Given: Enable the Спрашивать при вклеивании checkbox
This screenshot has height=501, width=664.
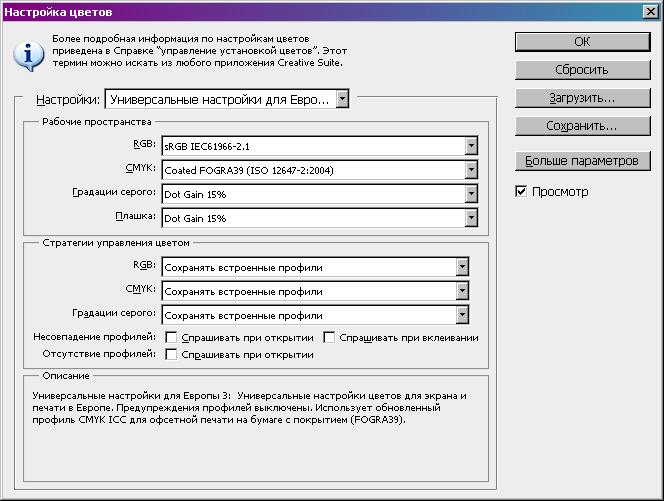Looking at the screenshot, I should (x=330, y=338).
